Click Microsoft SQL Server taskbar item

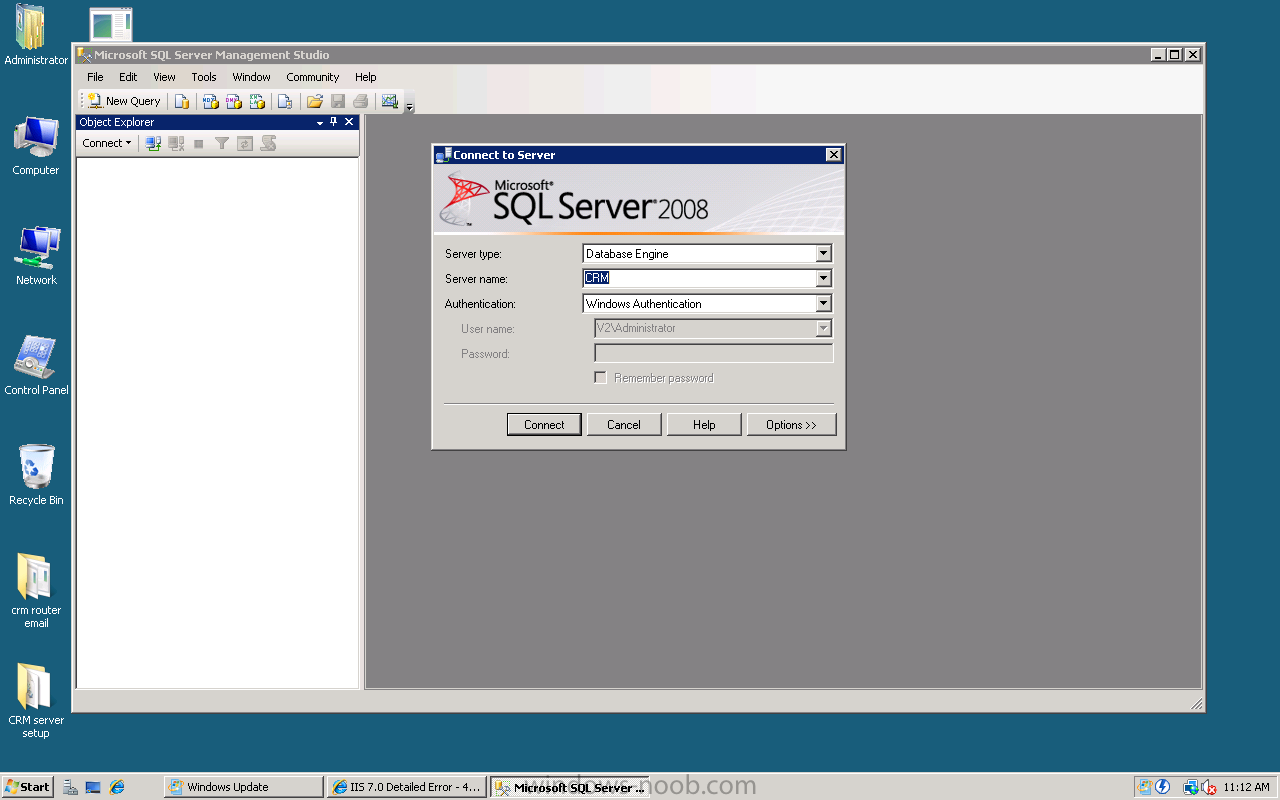click(570, 787)
